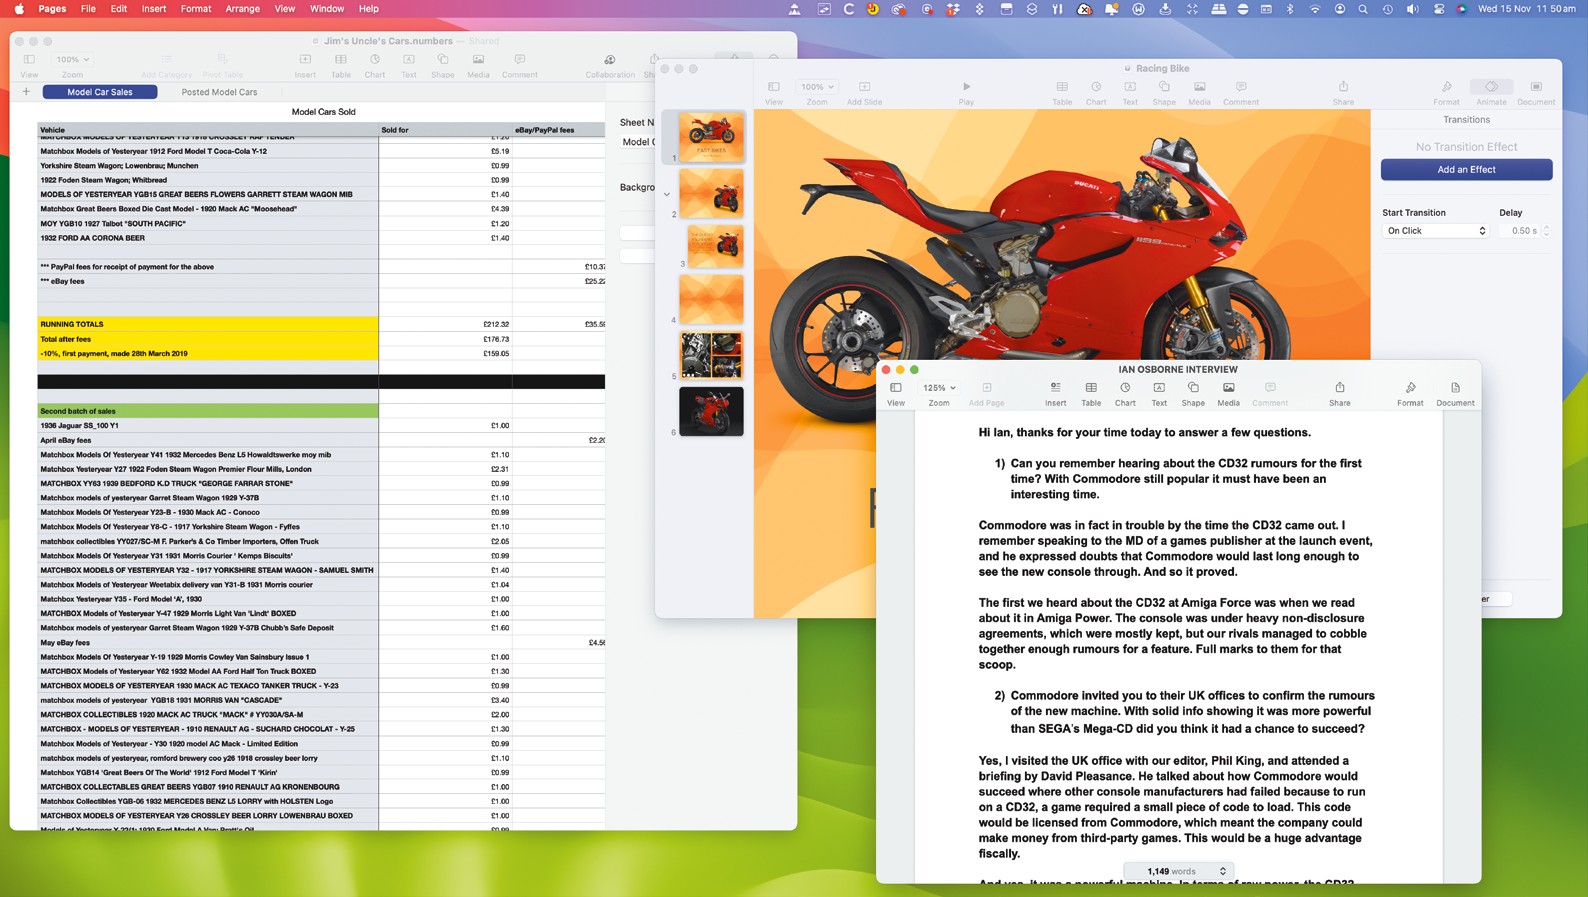Image resolution: width=1588 pixels, height=897 pixels.
Task: Click Table icon in the Pages interview window
Action: click(1091, 393)
